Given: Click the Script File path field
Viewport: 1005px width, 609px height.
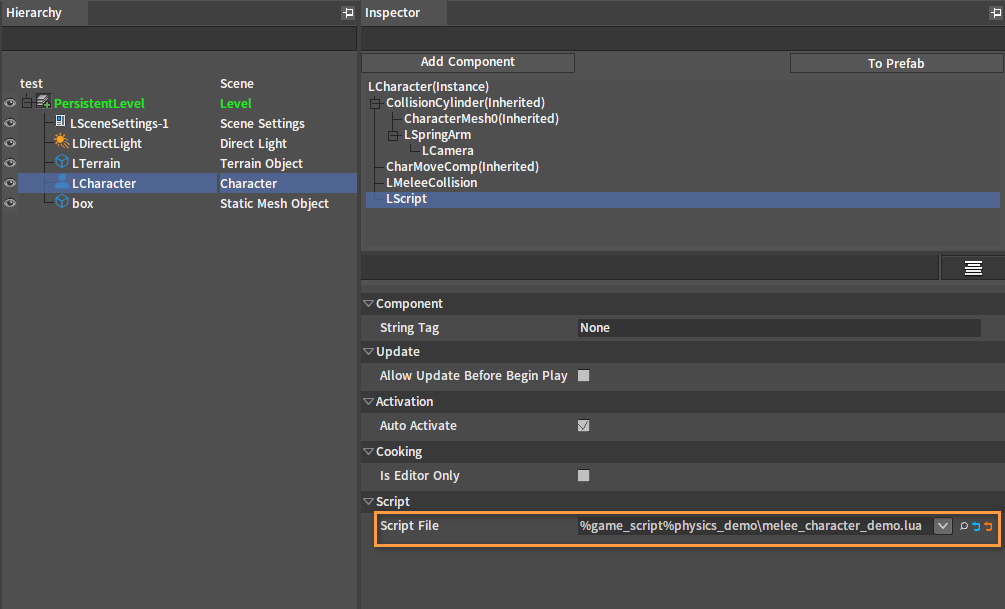Looking at the screenshot, I should point(755,526).
